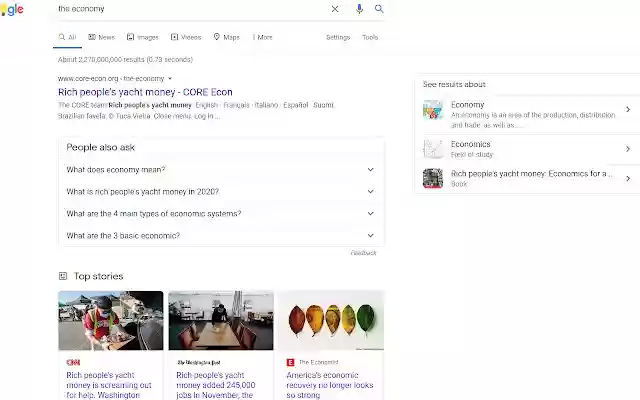Image resolution: width=640 pixels, height=400 pixels.
Task: Switch to the Images tab
Action: pos(142,37)
